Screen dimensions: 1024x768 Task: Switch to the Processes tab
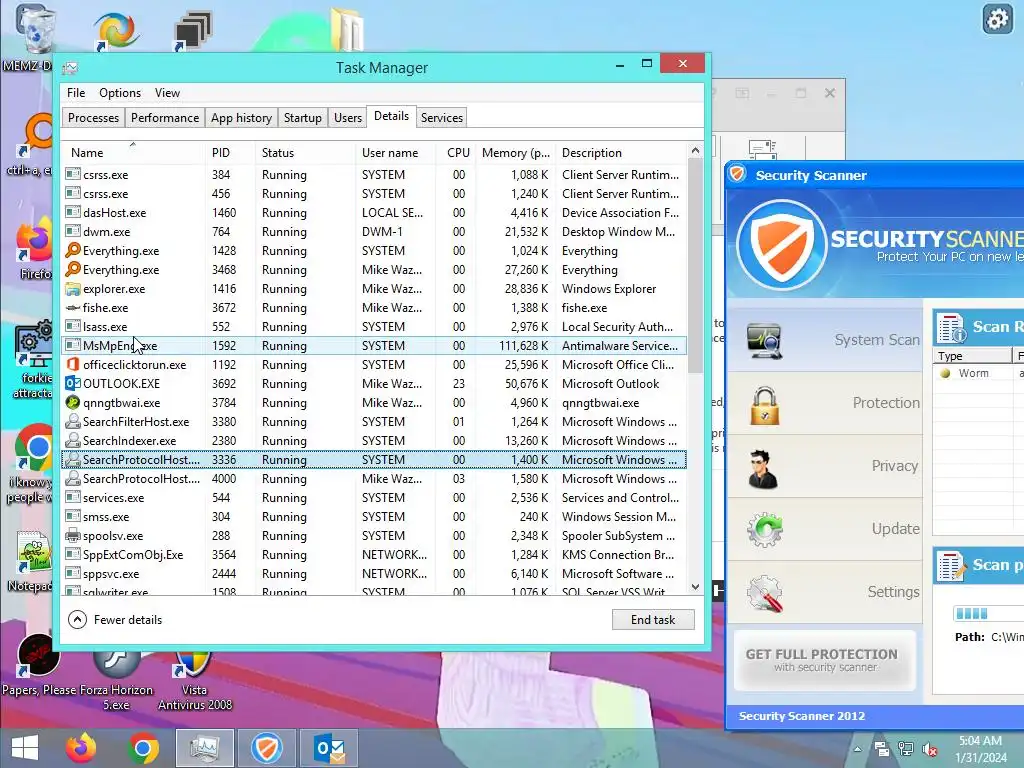pyautogui.click(x=93, y=118)
